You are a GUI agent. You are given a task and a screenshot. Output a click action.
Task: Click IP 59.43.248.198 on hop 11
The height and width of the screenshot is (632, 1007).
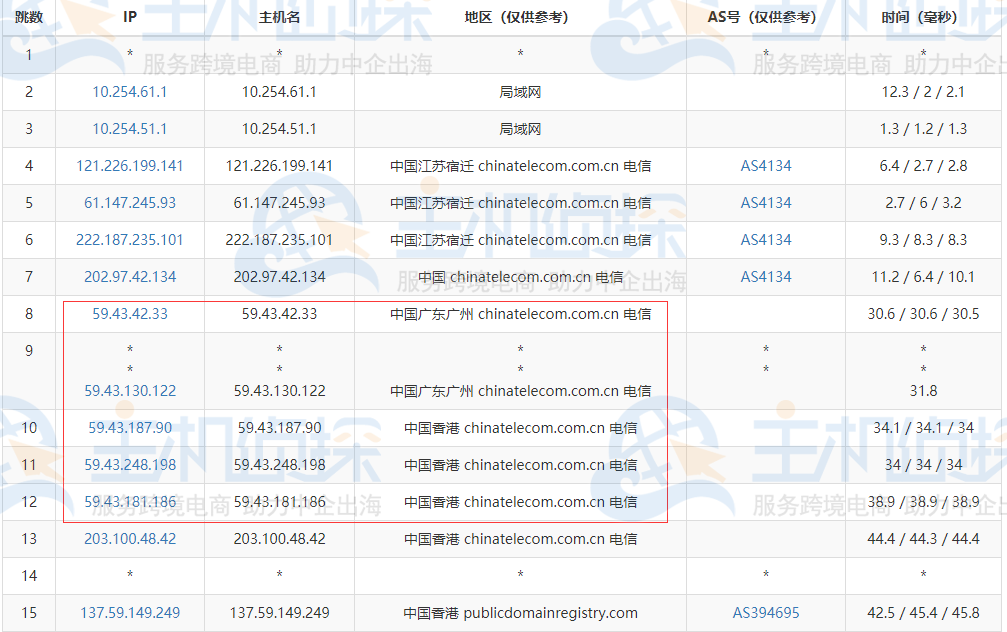[129, 464]
